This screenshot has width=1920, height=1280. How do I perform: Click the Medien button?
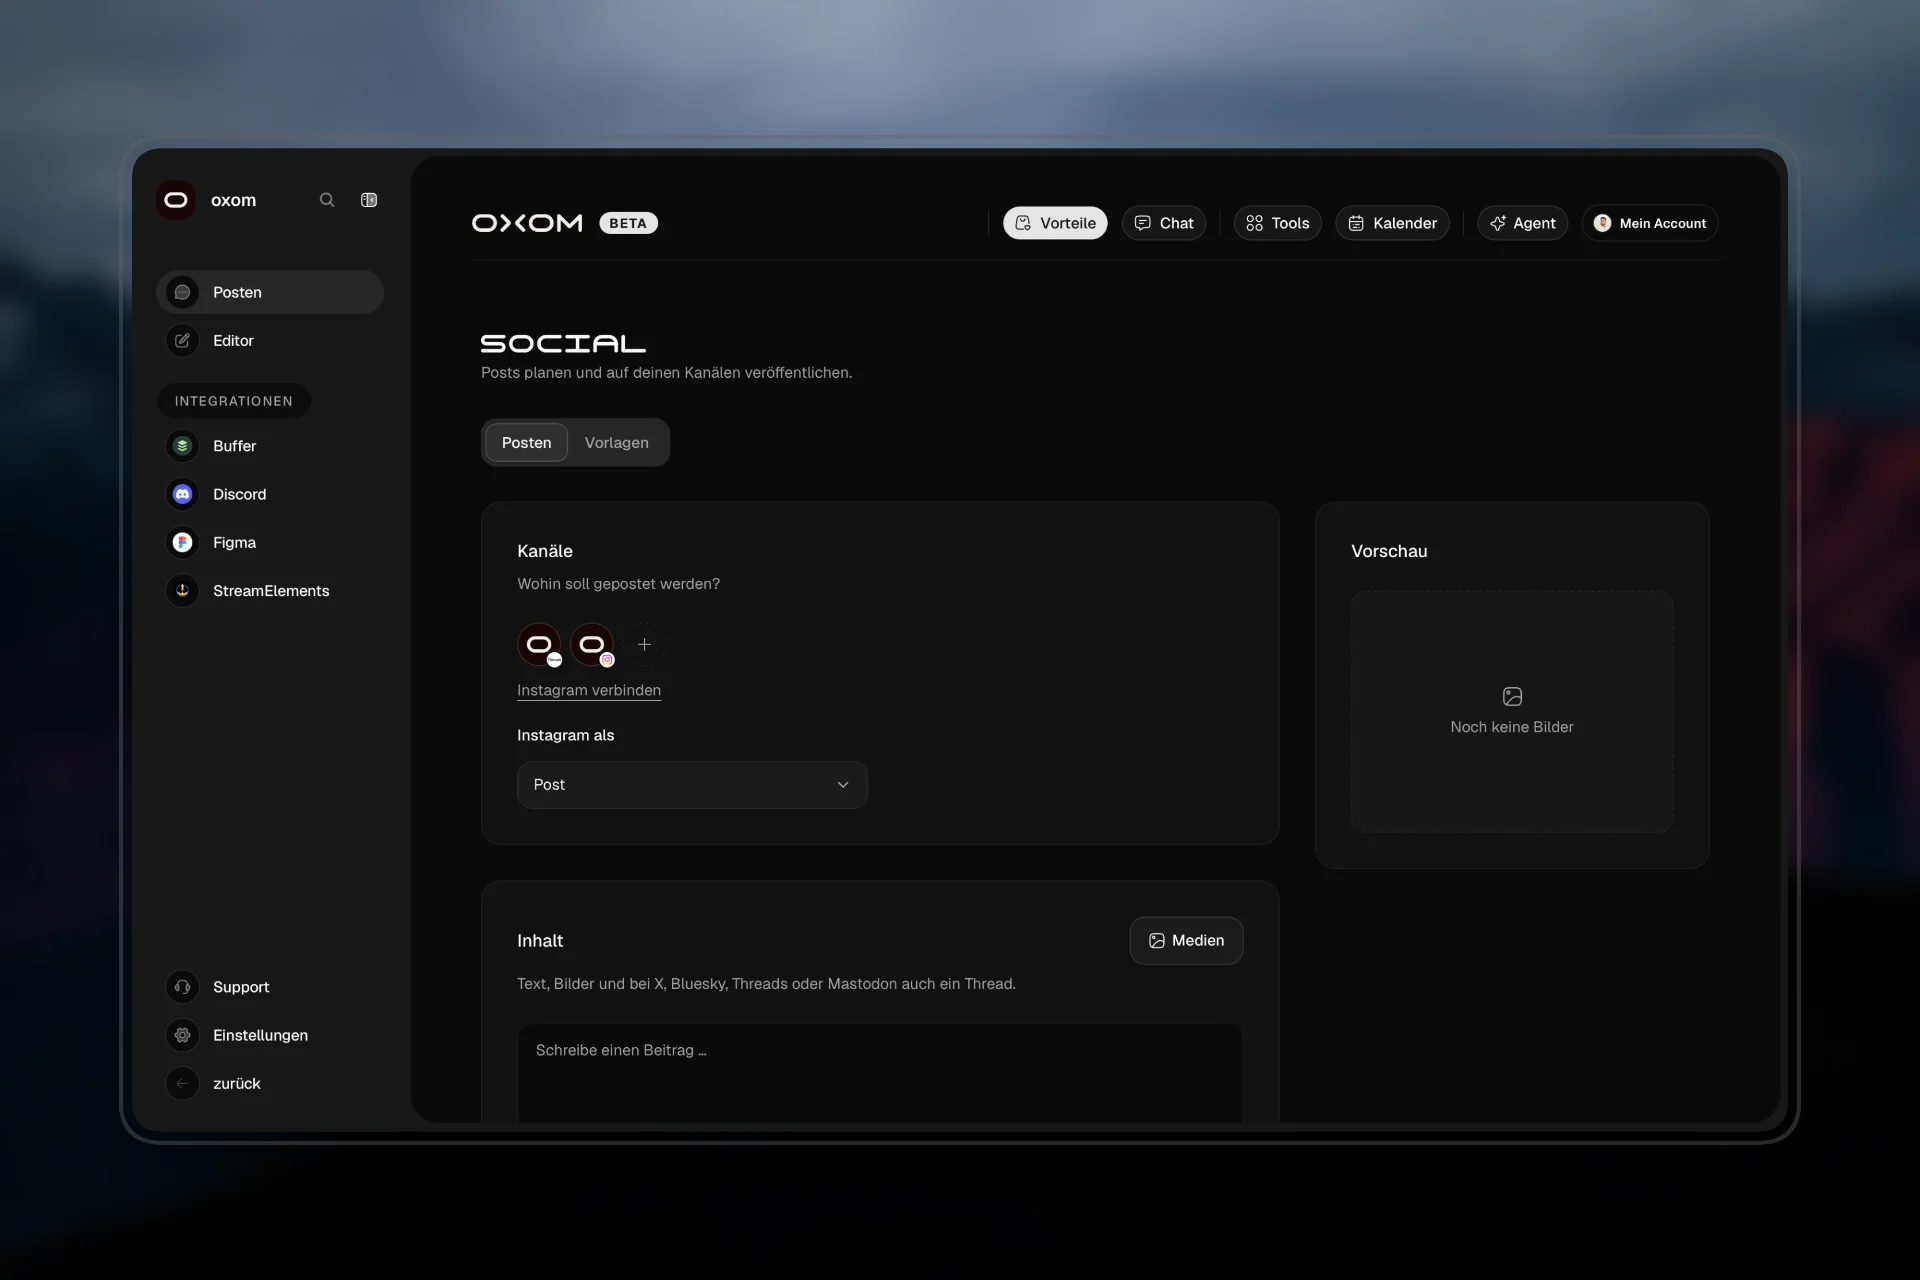coord(1186,941)
